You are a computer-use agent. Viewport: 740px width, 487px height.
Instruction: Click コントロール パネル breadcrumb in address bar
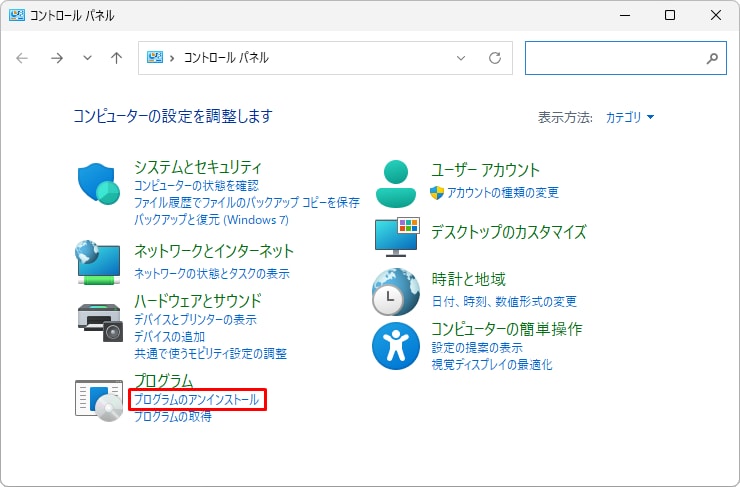226,58
